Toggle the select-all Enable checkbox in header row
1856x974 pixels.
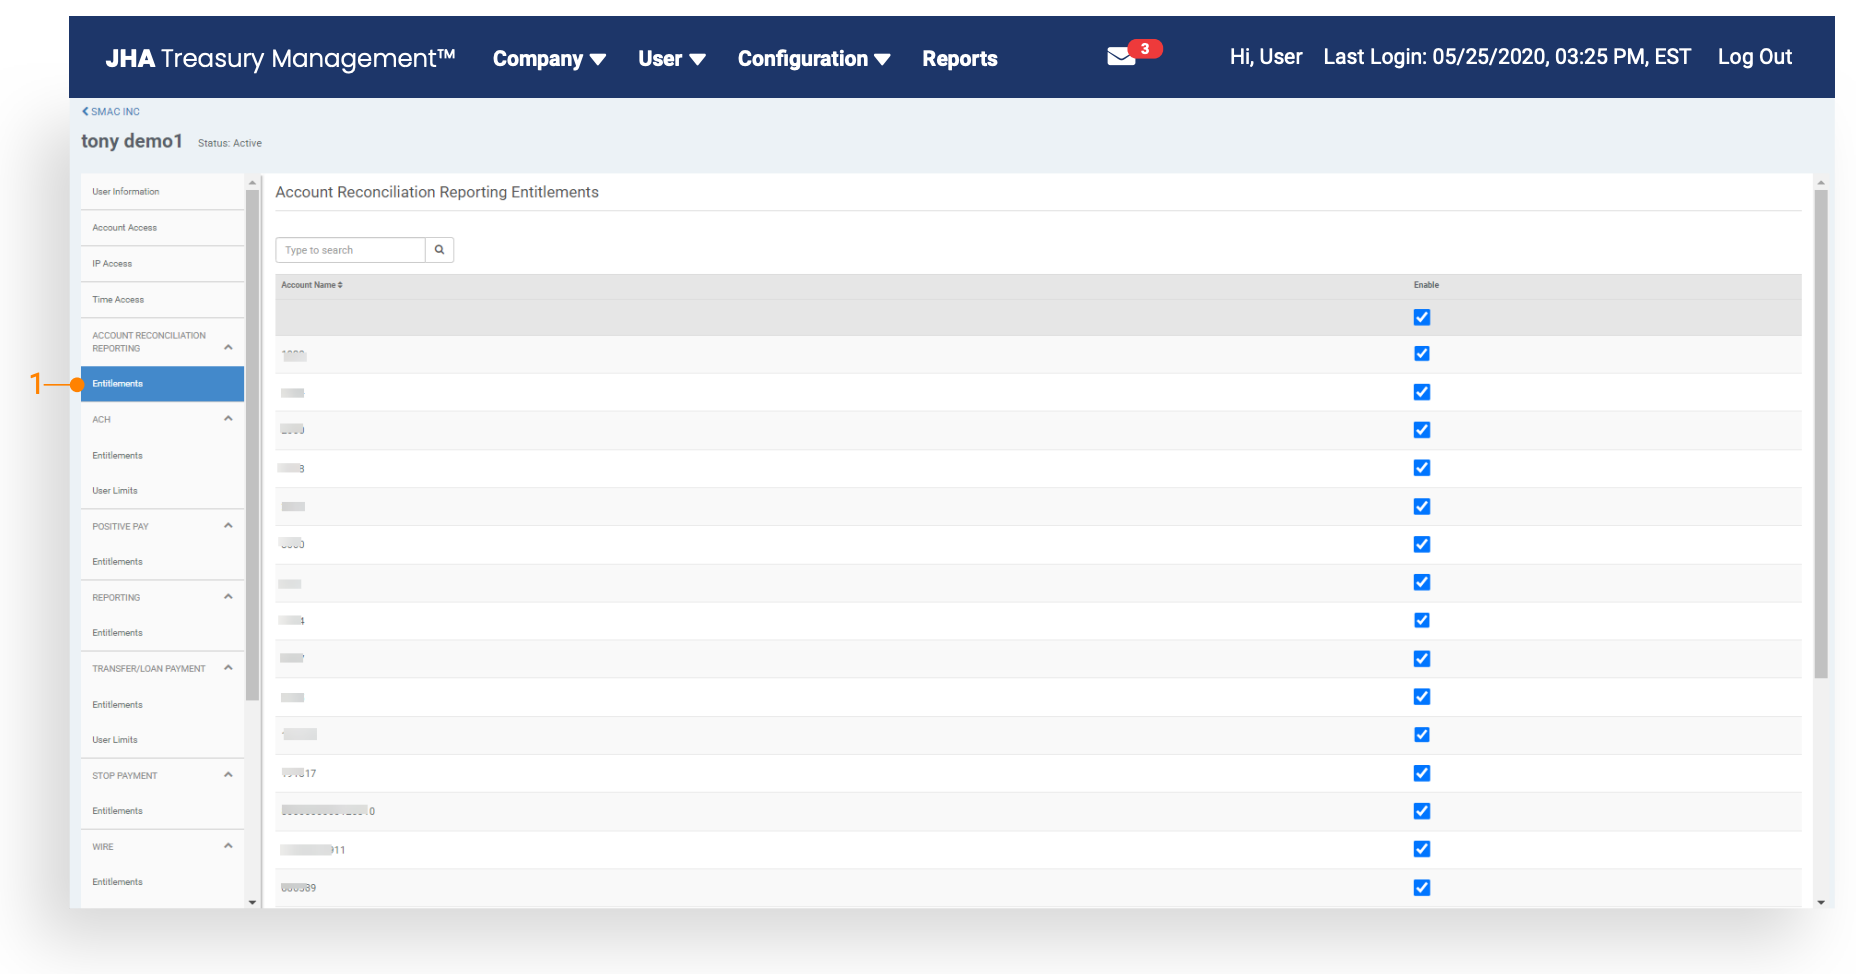(1421, 318)
